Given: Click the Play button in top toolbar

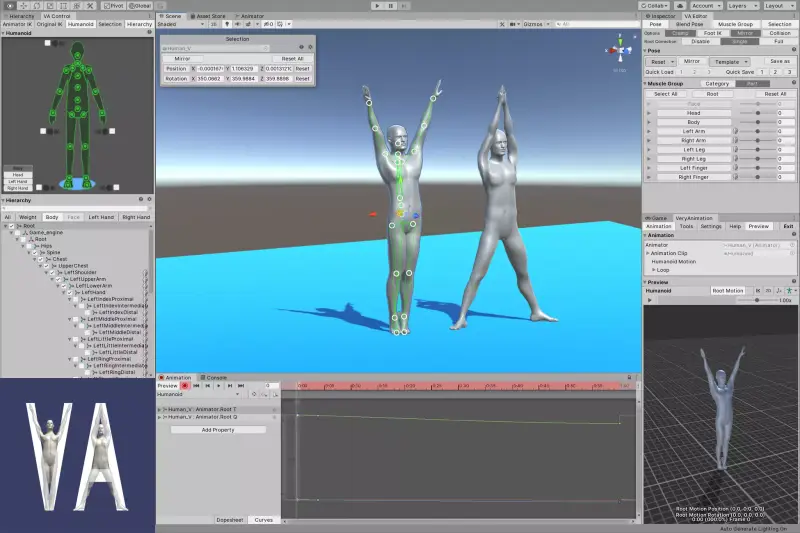Looking at the screenshot, I should click(x=377, y=6).
